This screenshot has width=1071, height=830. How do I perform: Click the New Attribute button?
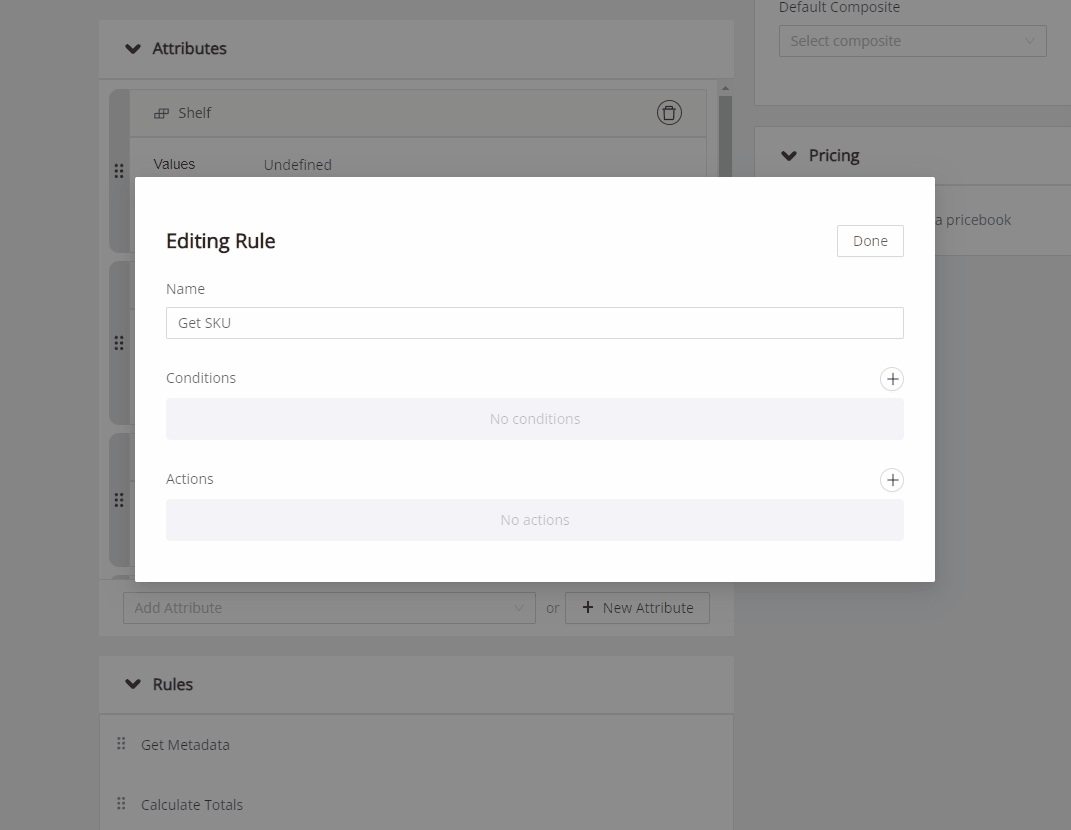[637, 608]
